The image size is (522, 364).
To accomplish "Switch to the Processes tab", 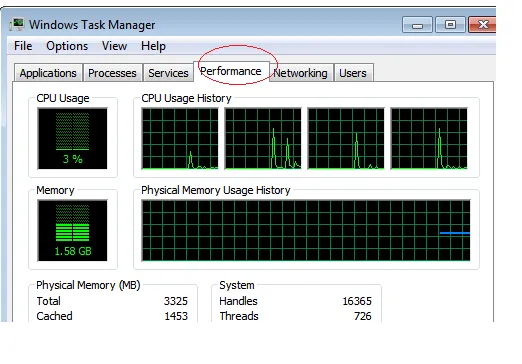I will [x=112, y=73].
